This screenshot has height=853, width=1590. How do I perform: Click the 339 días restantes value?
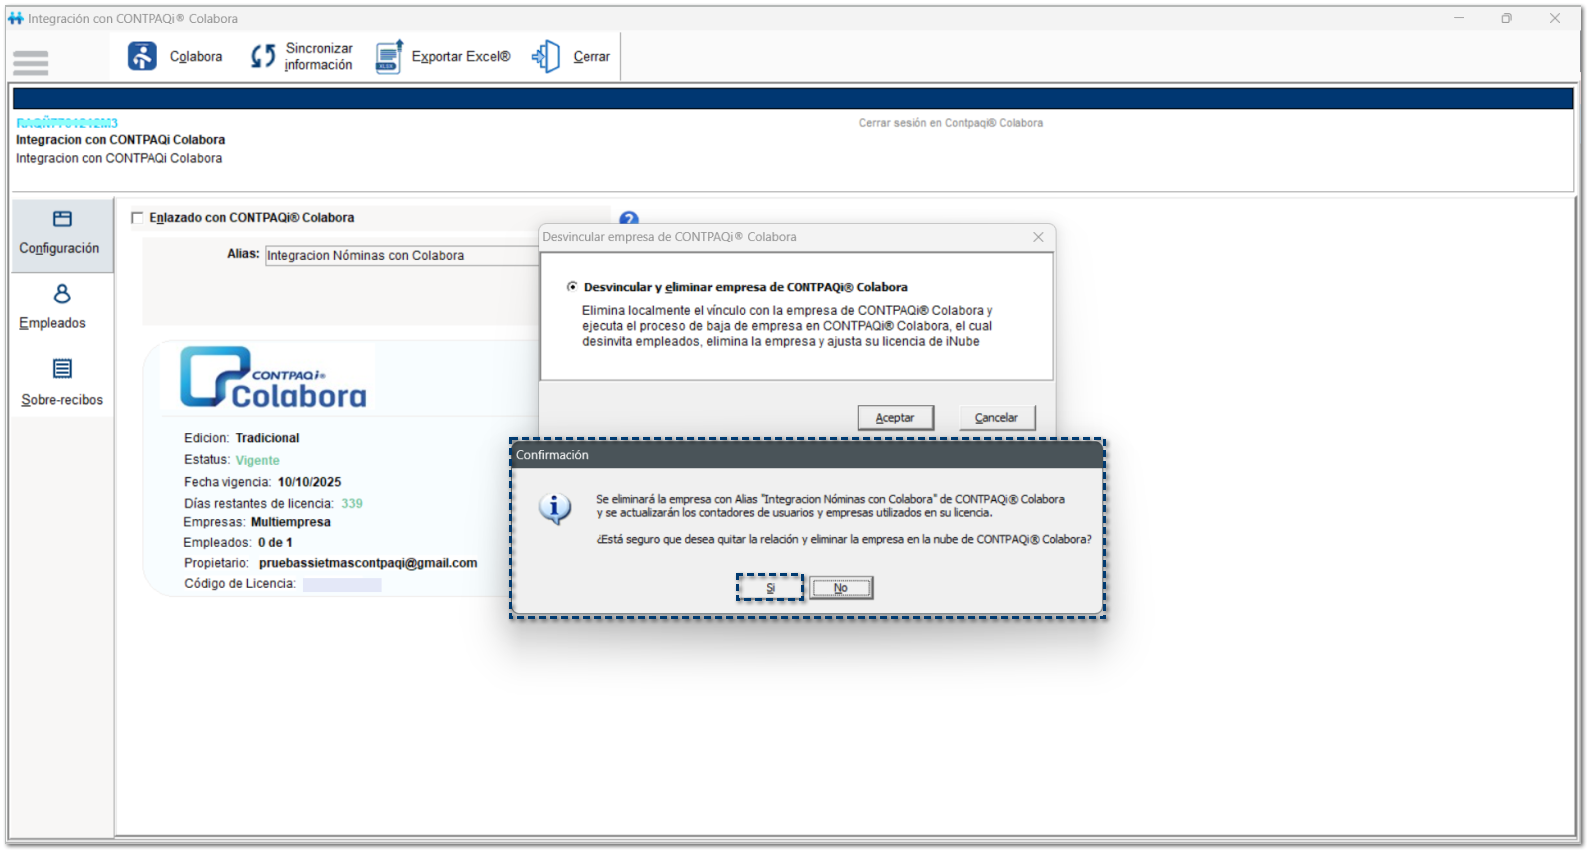click(352, 504)
